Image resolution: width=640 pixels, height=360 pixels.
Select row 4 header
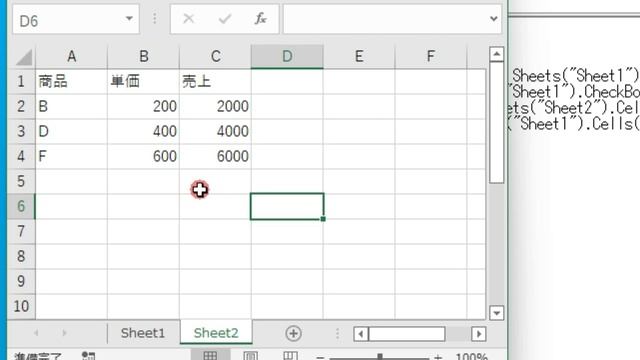21,156
